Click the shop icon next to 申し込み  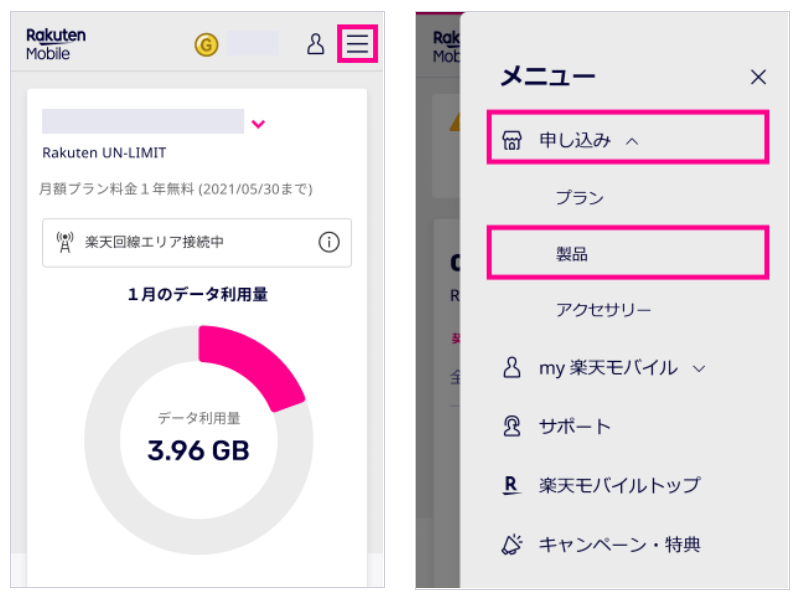pyautogui.click(x=512, y=140)
